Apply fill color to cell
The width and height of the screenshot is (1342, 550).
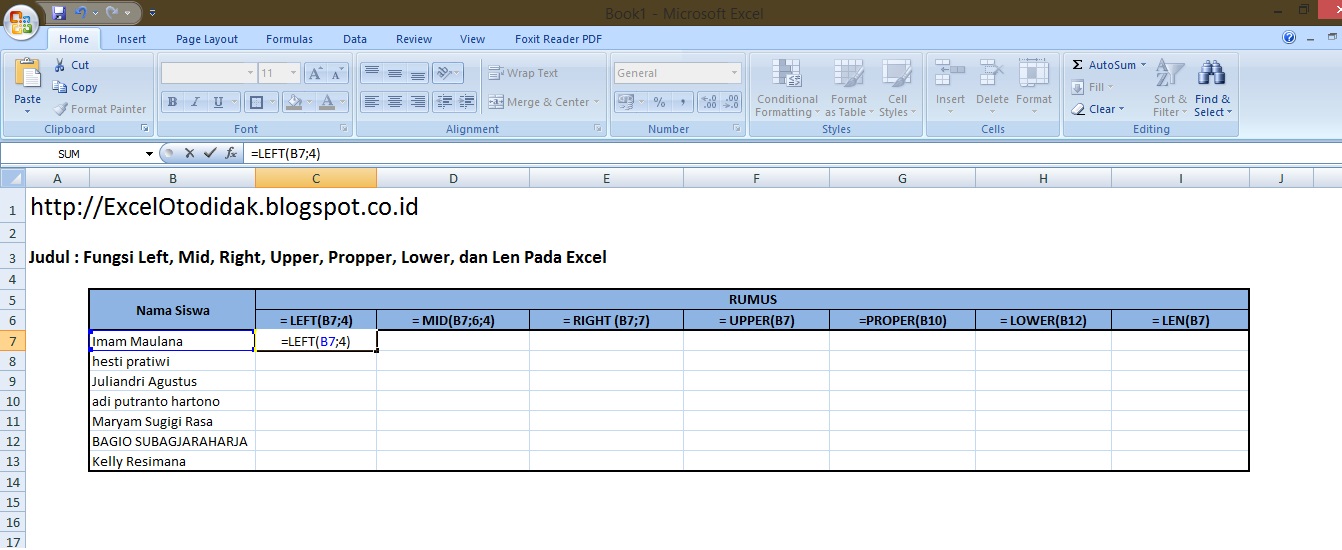pyautogui.click(x=293, y=102)
